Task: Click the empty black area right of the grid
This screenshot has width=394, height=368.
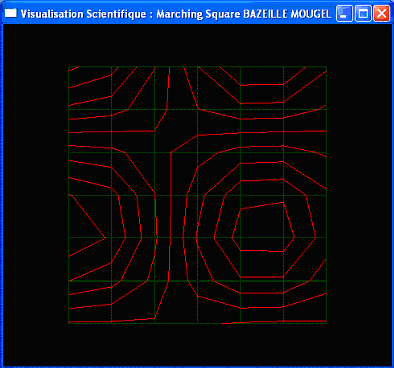Action: pos(359,195)
